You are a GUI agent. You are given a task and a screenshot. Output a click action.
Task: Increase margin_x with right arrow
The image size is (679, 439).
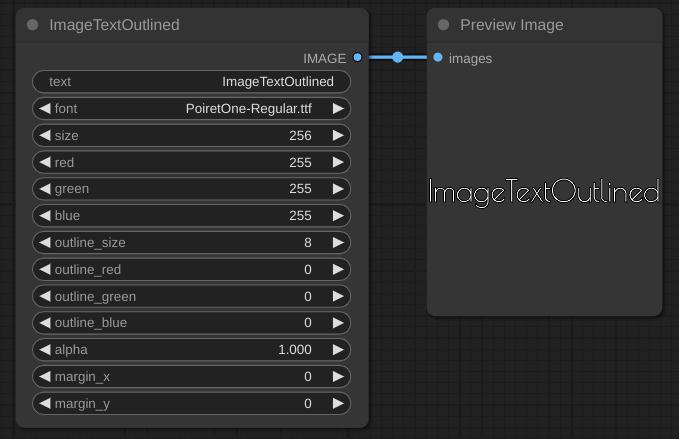(x=338, y=377)
